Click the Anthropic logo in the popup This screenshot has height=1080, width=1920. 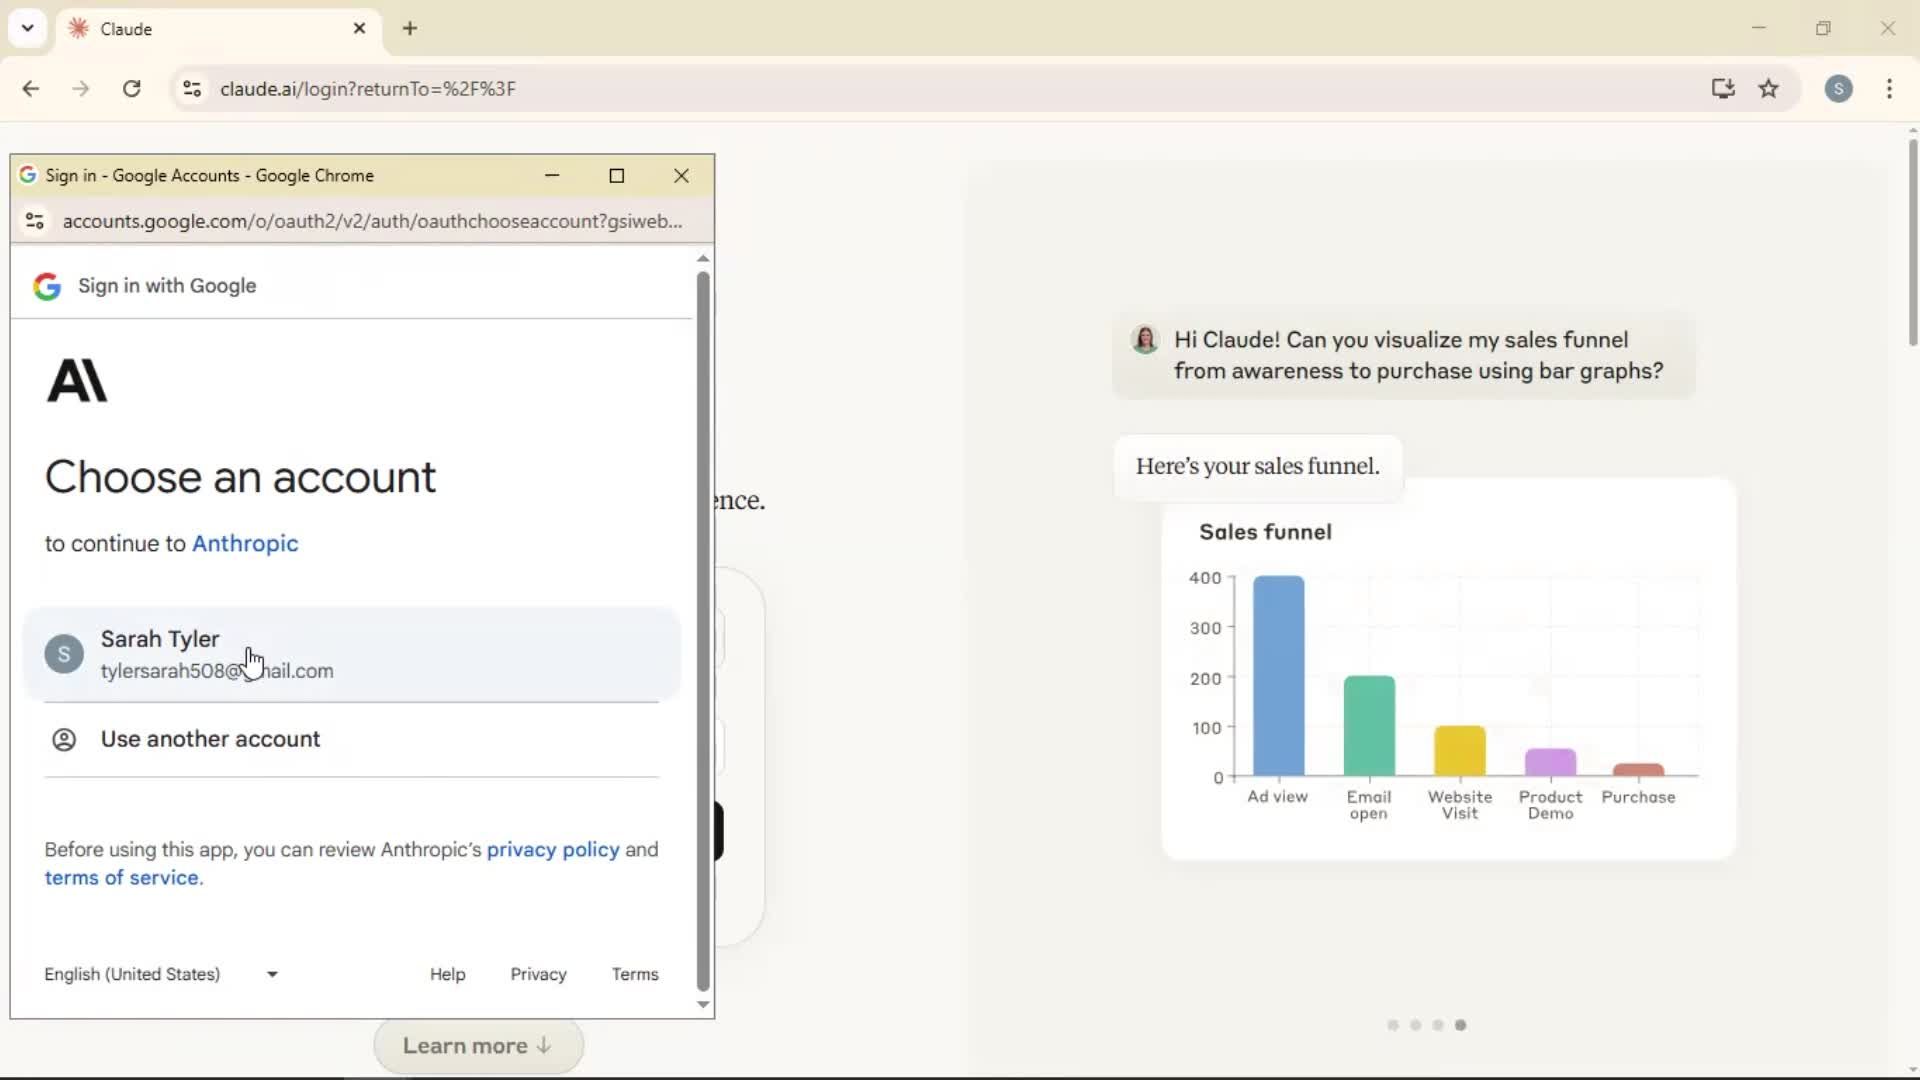point(77,380)
